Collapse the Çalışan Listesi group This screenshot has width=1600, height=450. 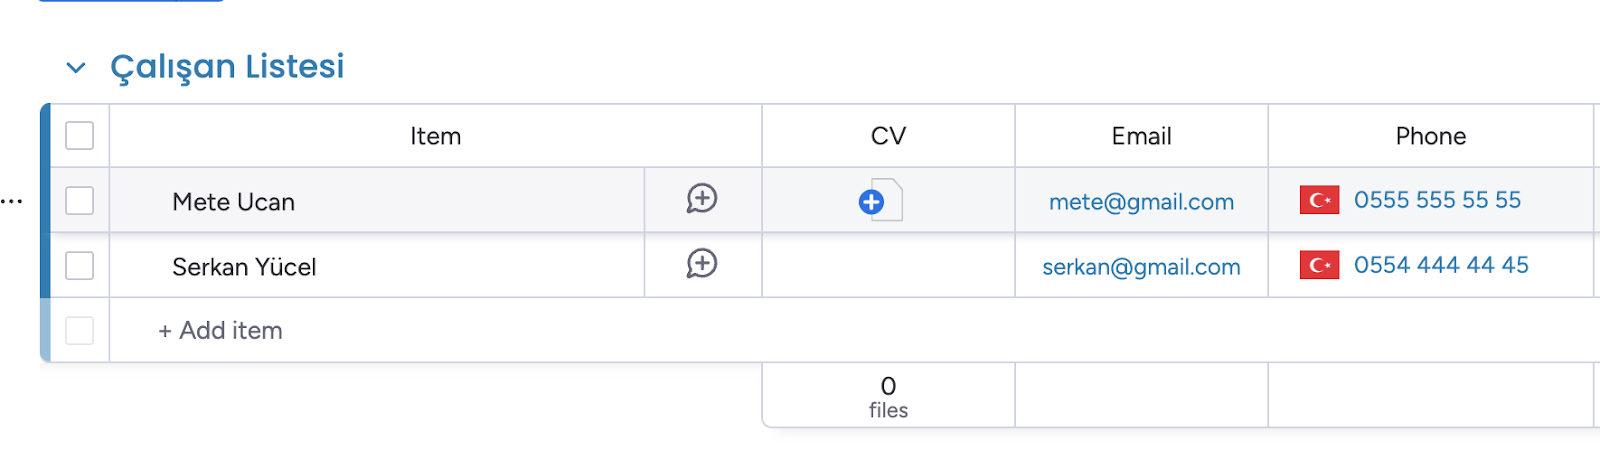coord(76,68)
